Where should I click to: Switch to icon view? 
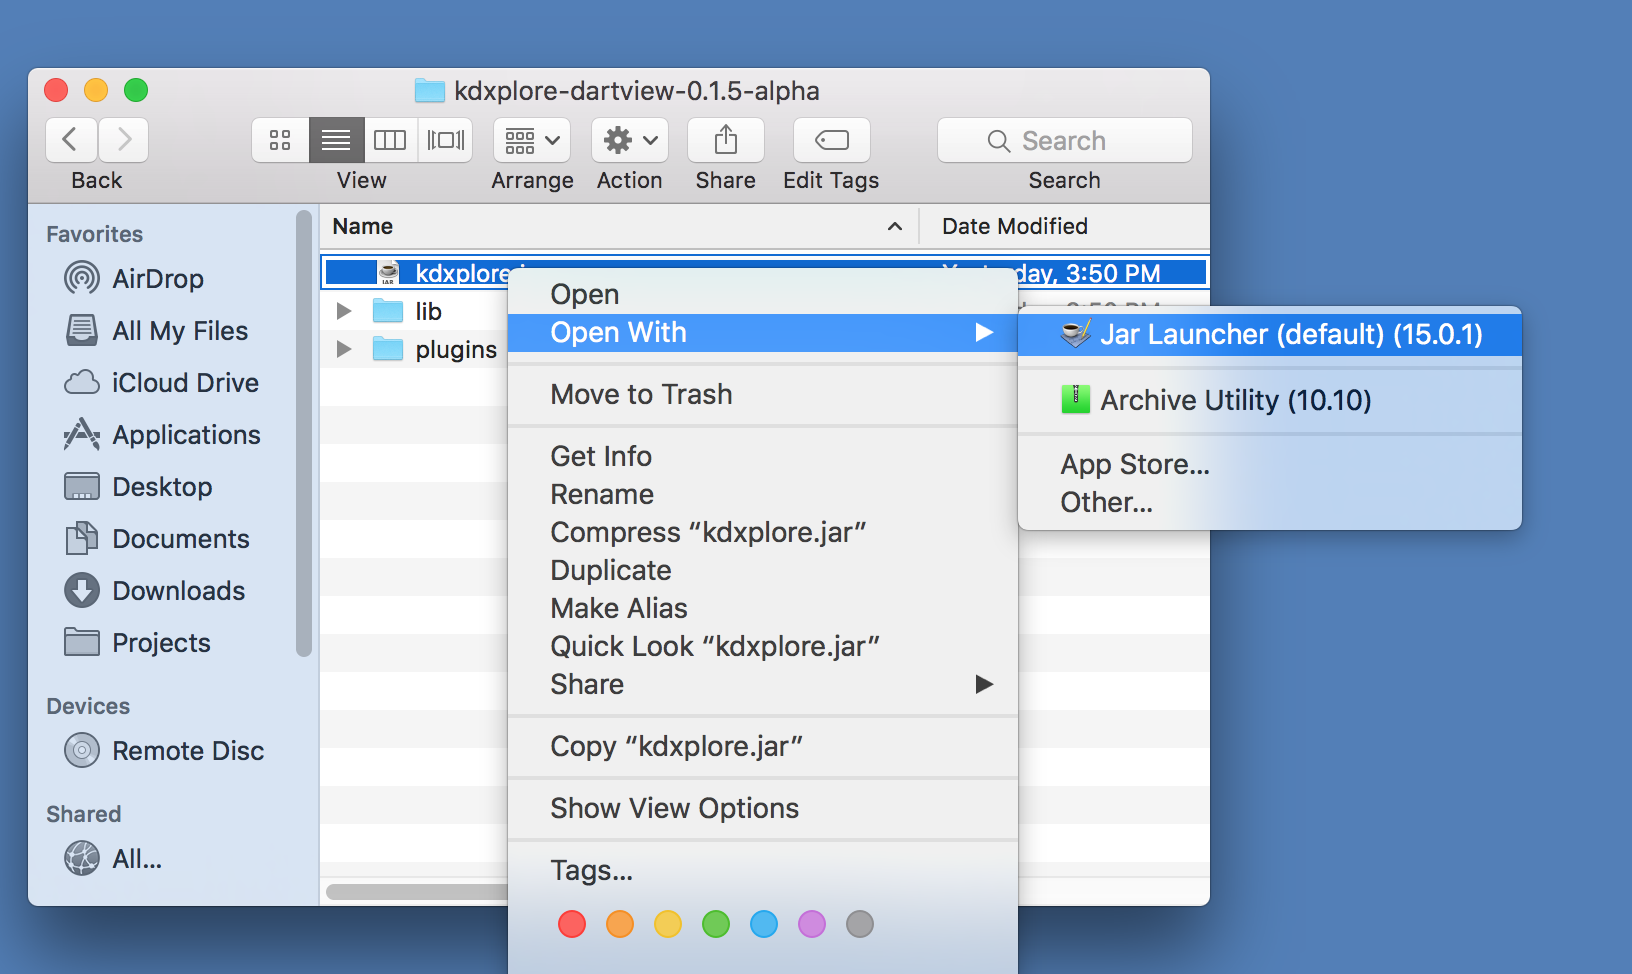pyautogui.click(x=280, y=140)
